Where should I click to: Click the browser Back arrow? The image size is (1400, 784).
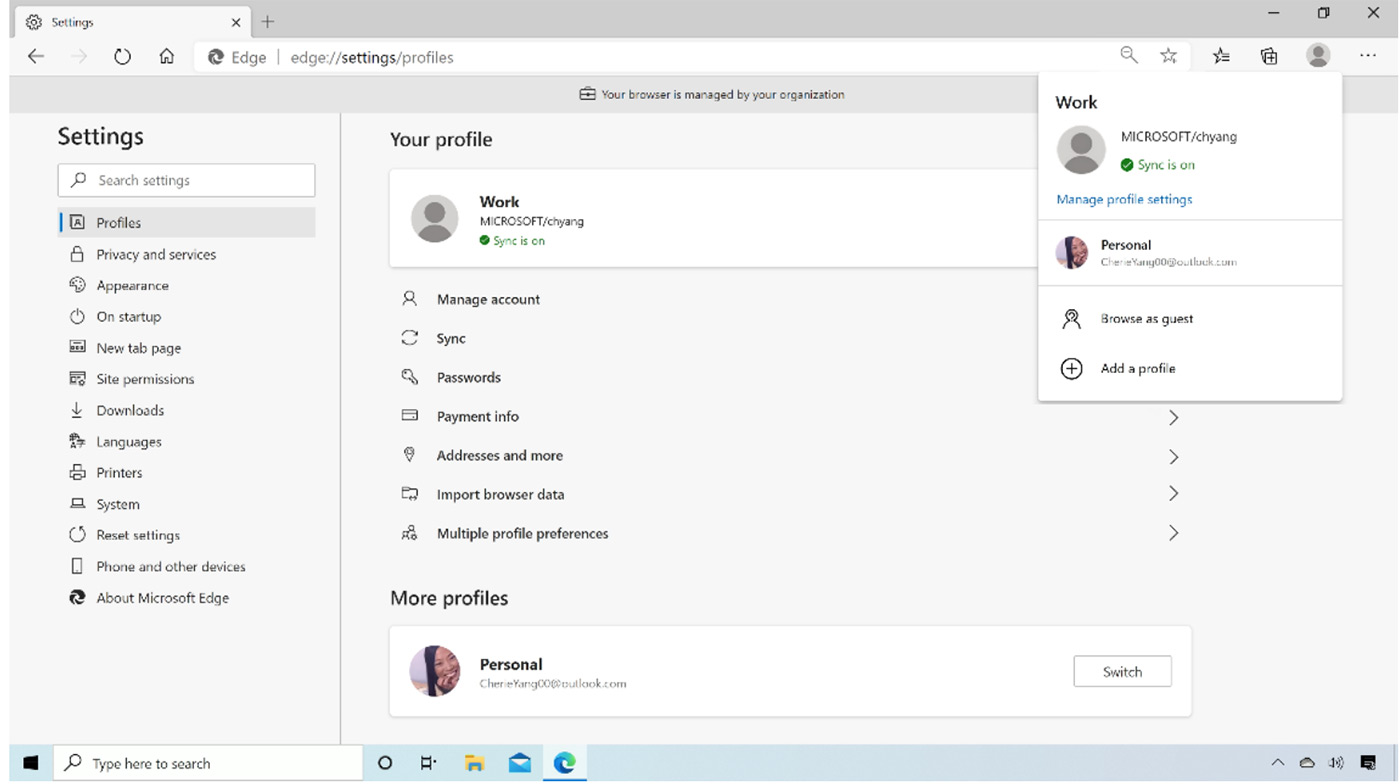[36, 57]
